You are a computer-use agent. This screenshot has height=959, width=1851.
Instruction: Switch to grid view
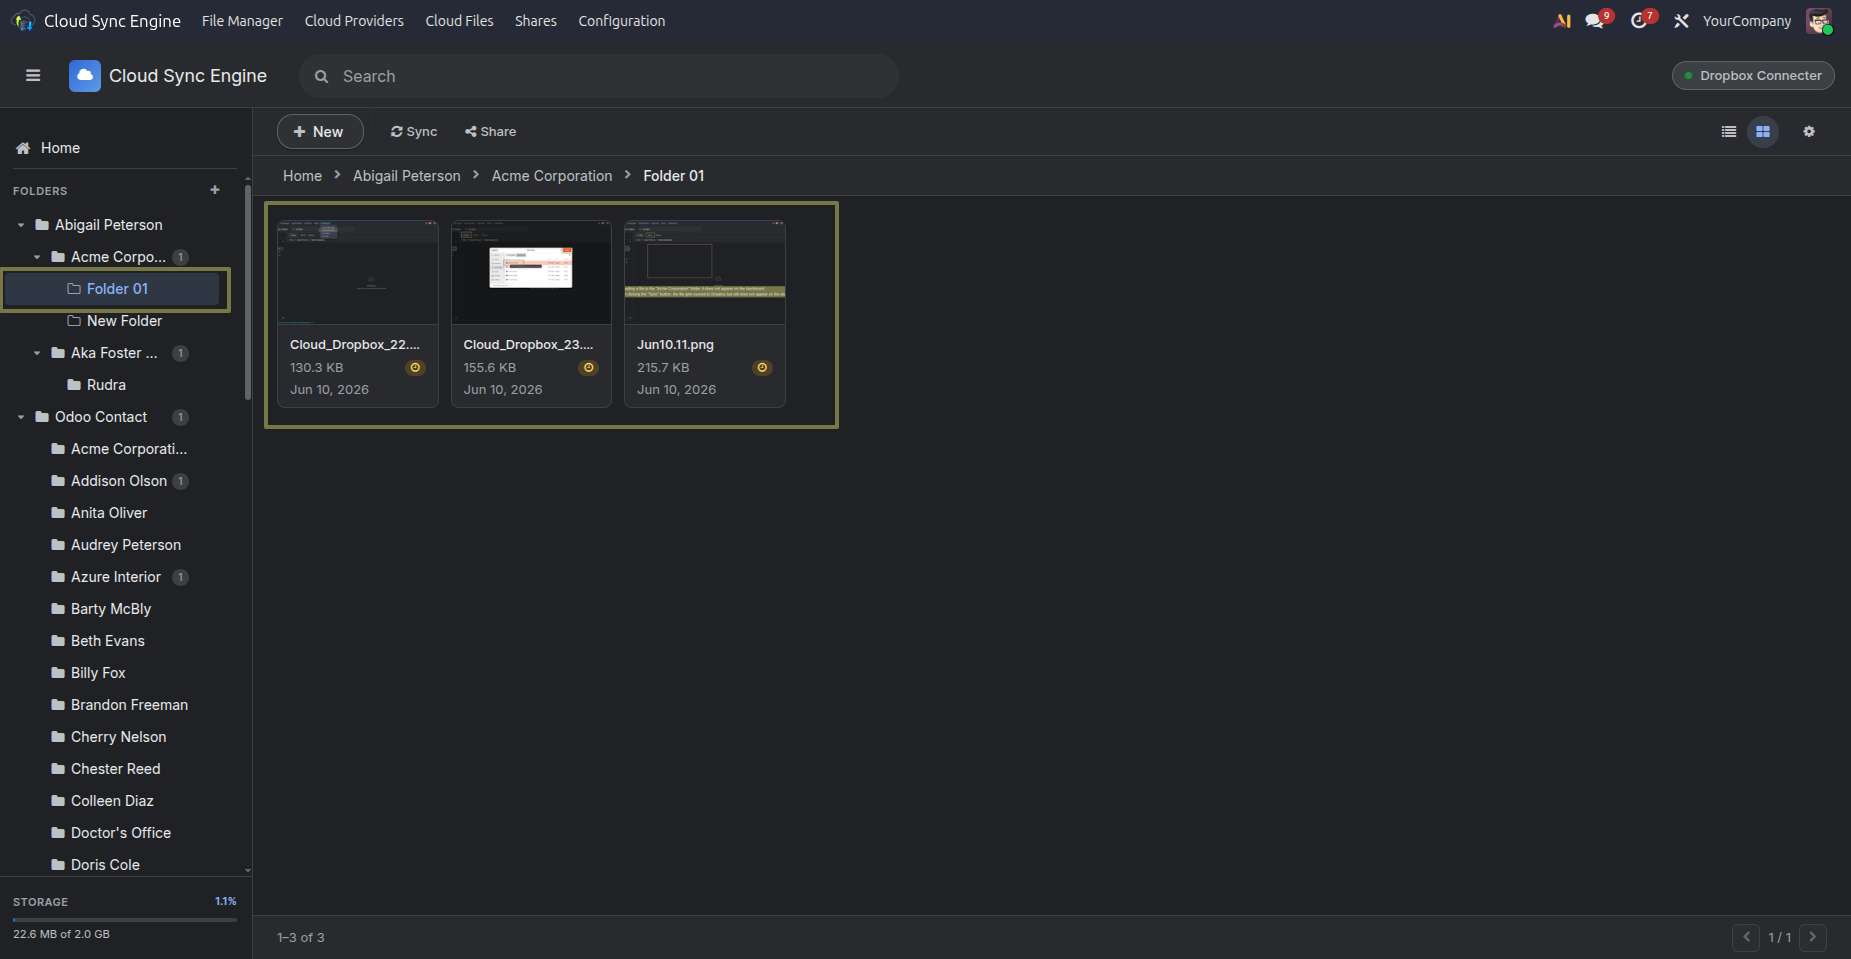[1763, 132]
